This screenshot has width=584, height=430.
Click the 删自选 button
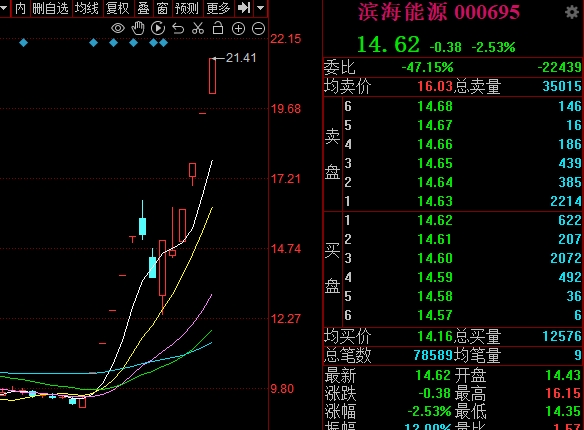click(50, 8)
